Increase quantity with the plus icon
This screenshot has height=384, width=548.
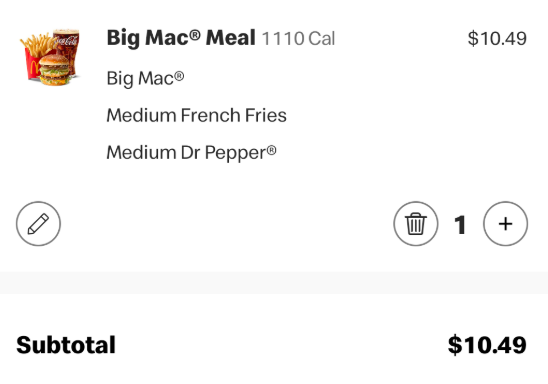505,224
